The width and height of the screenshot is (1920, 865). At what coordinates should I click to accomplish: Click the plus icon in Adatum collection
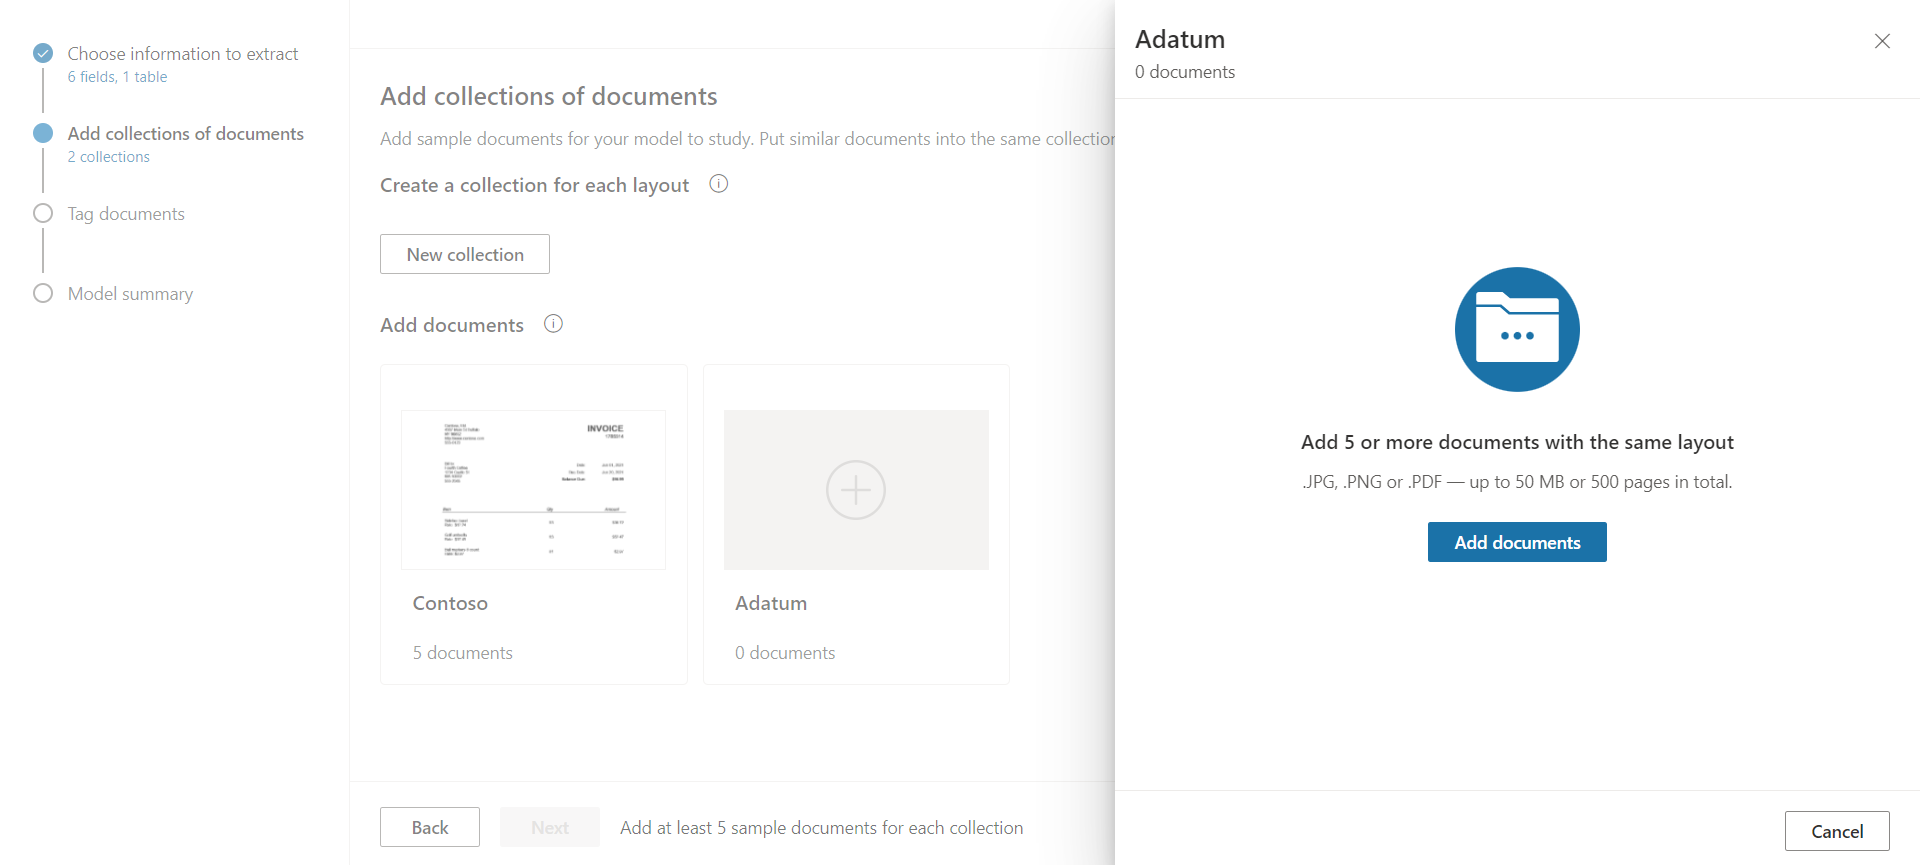855,490
